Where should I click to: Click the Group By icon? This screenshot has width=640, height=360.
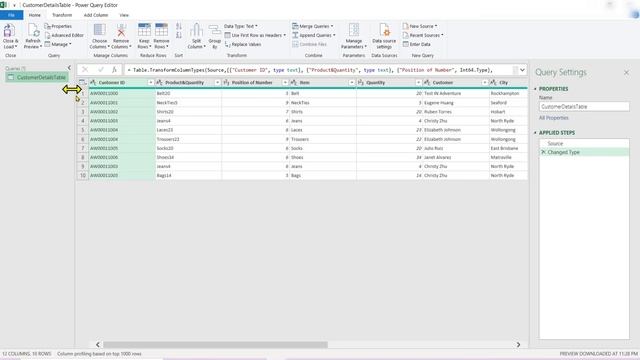[x=214, y=31]
